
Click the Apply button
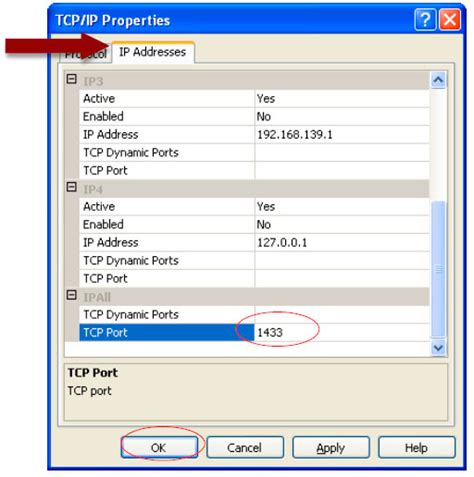coord(331,448)
